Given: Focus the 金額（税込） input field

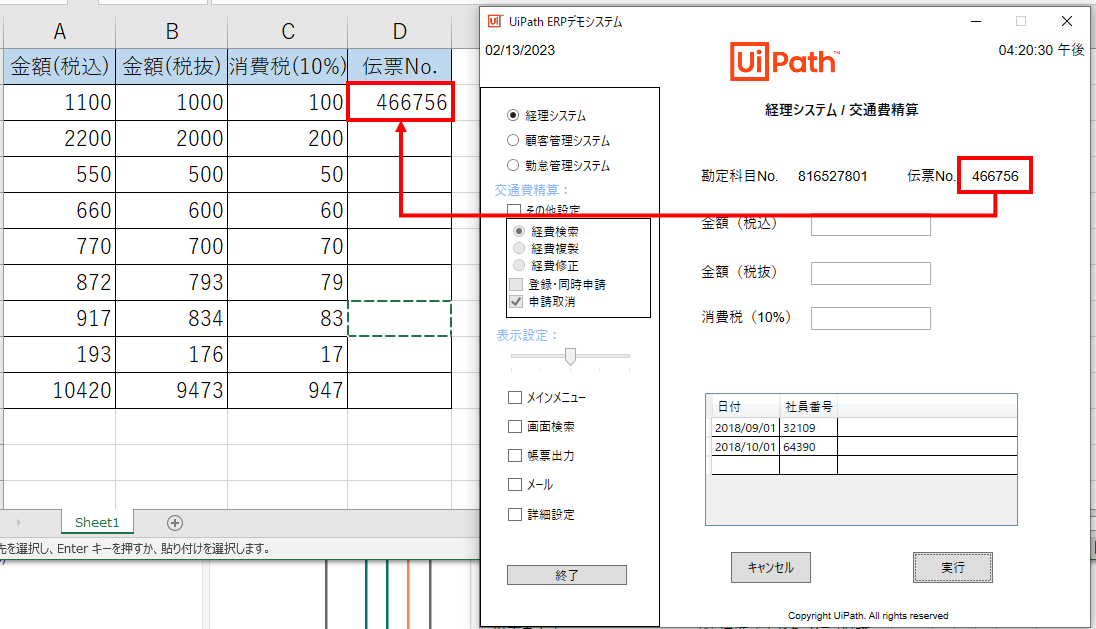Looking at the screenshot, I should click(871, 225).
